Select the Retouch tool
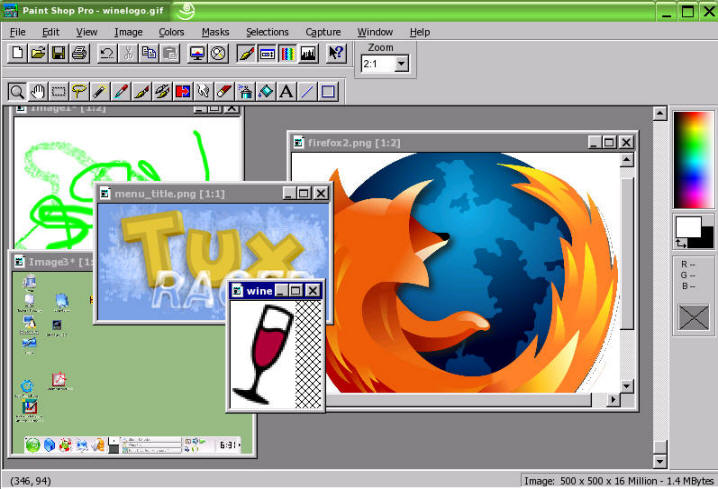The image size is (718, 489). point(203,92)
